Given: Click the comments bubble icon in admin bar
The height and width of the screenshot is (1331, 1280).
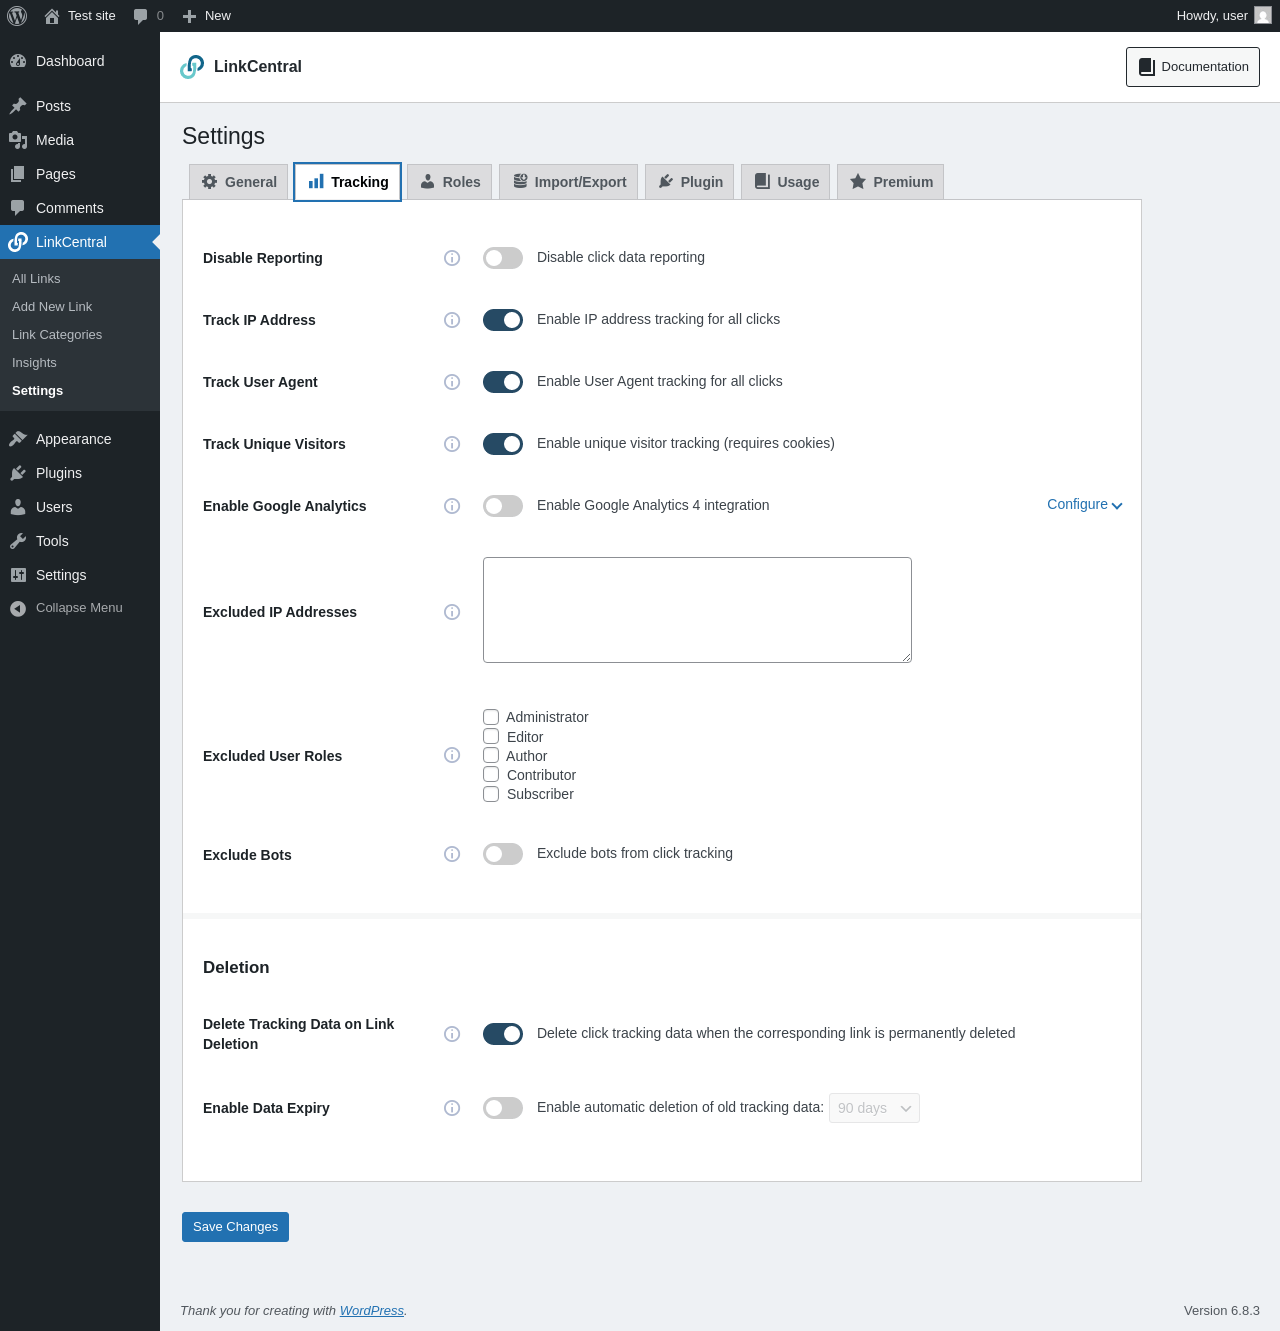Looking at the screenshot, I should (x=141, y=16).
